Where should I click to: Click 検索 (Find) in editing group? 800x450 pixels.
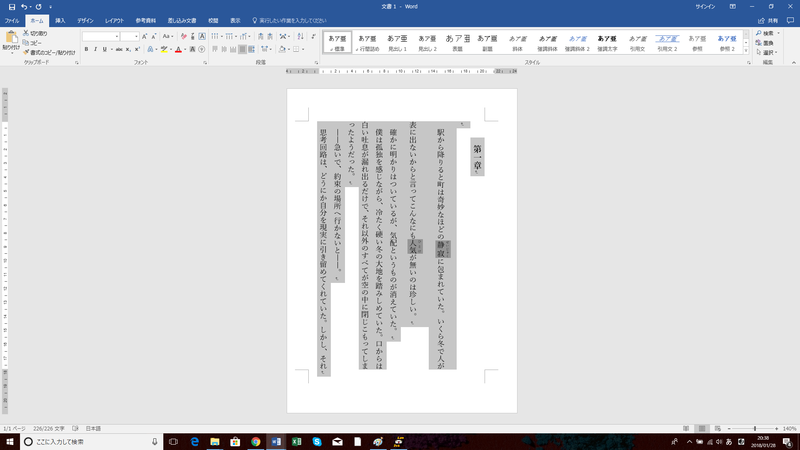pyautogui.click(x=767, y=33)
